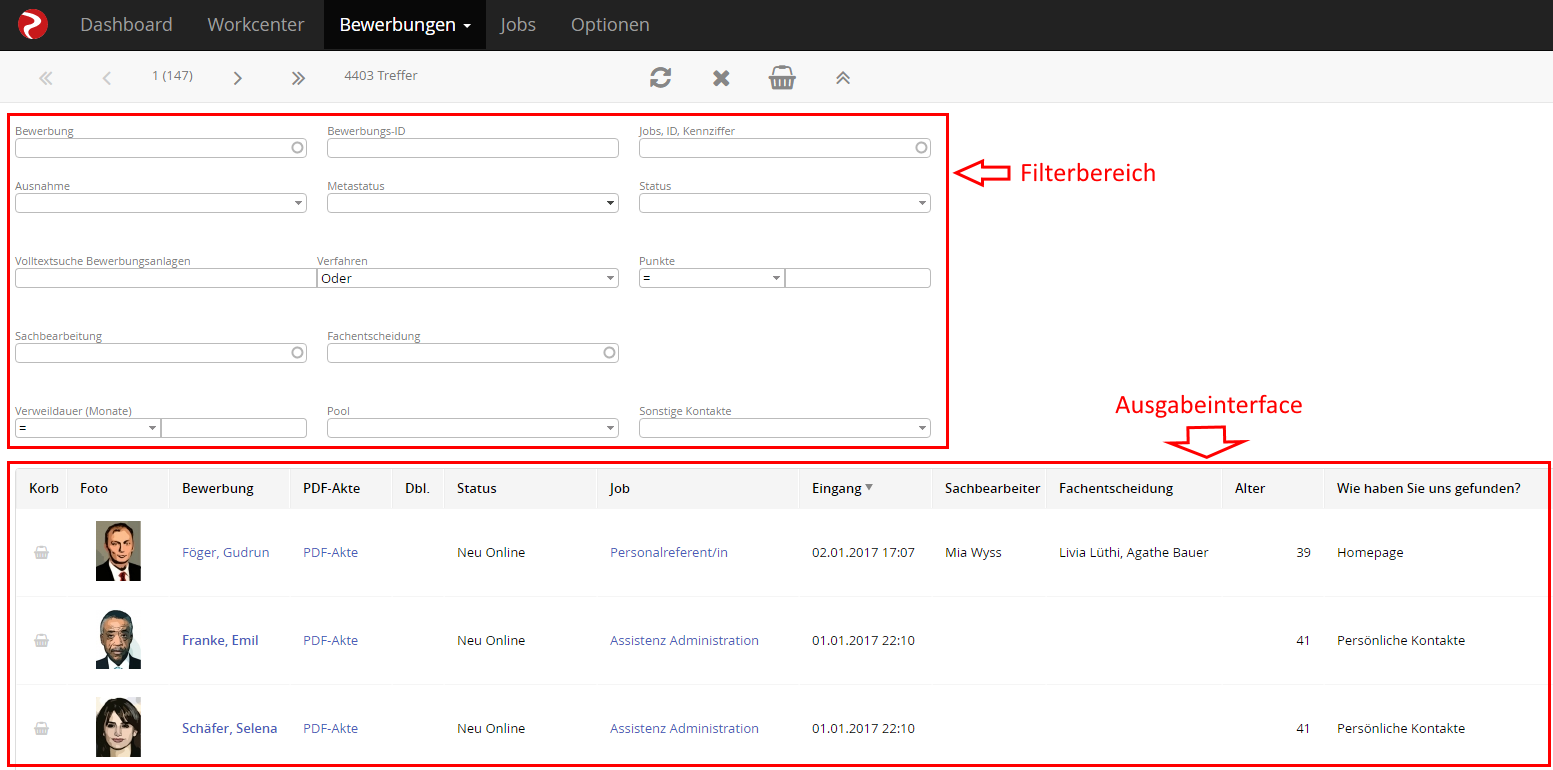Open the Bewerbungen menu dropdown
Image resolution: width=1553 pixels, height=770 pixels.
point(405,25)
